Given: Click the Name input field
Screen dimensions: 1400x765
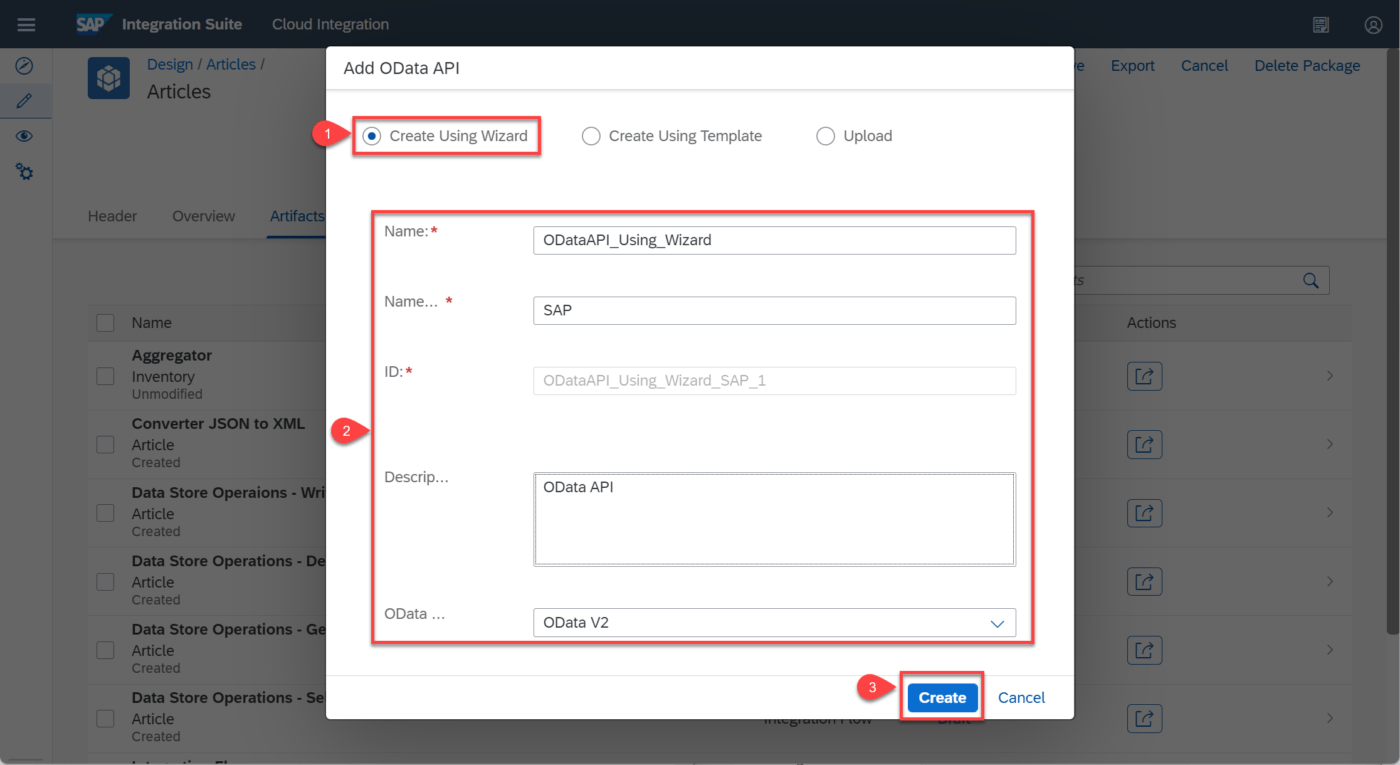Looking at the screenshot, I should pyautogui.click(x=774, y=240).
